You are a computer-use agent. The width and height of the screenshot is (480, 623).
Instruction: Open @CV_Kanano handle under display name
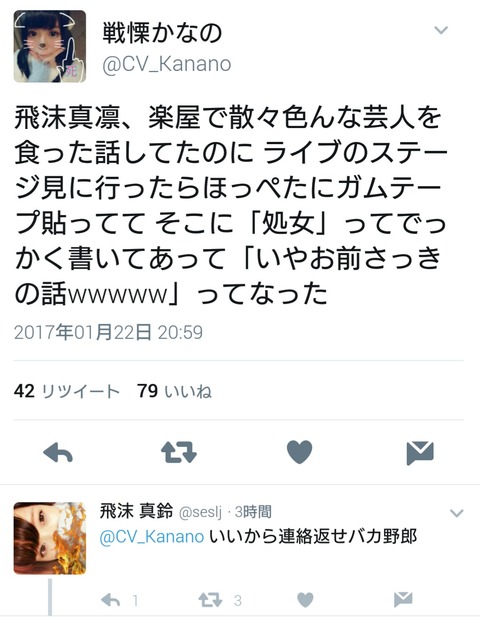[x=166, y=64]
